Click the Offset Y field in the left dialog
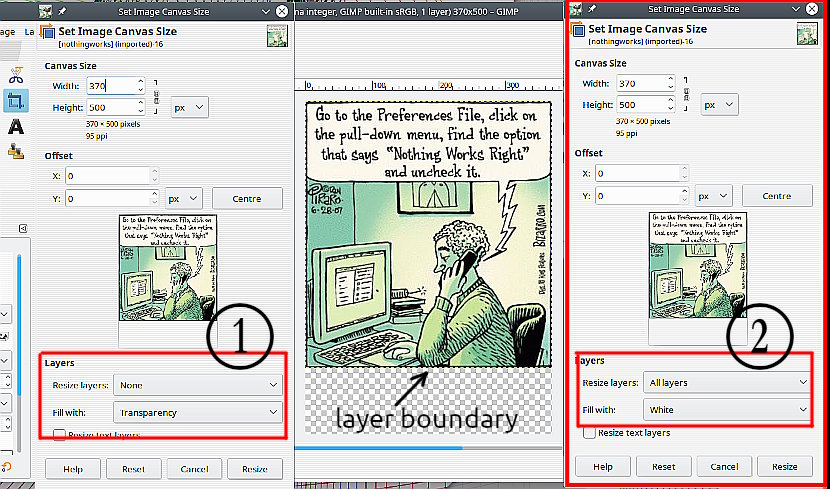The width and height of the screenshot is (830, 489). [x=108, y=199]
